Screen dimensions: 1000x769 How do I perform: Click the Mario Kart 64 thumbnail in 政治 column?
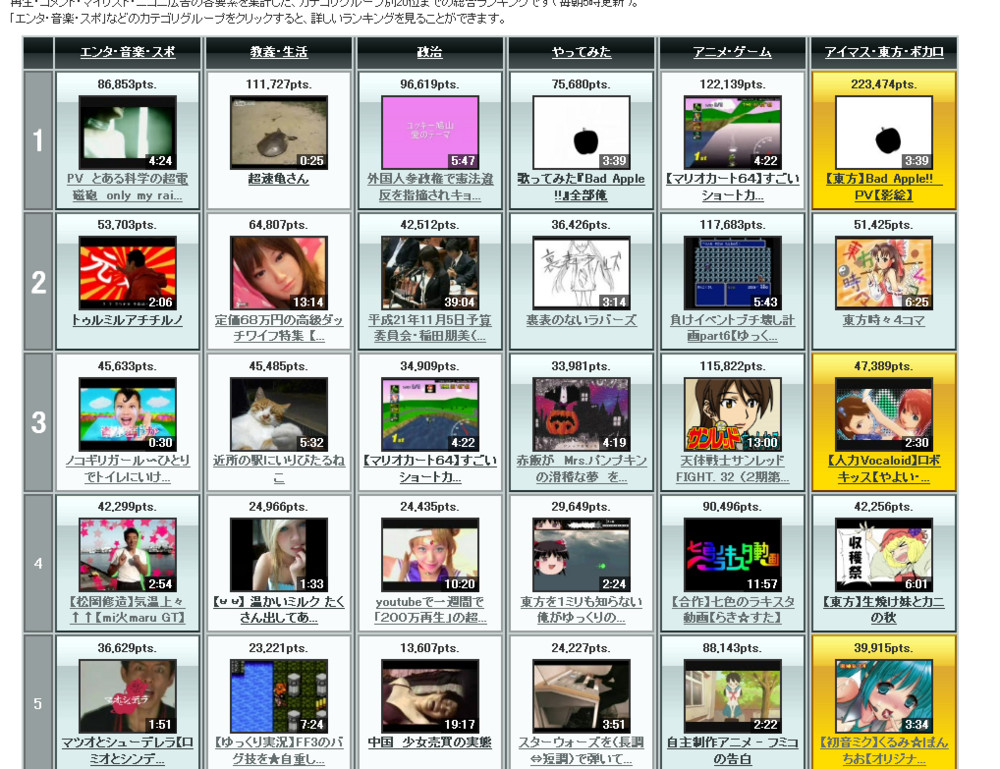tap(430, 414)
